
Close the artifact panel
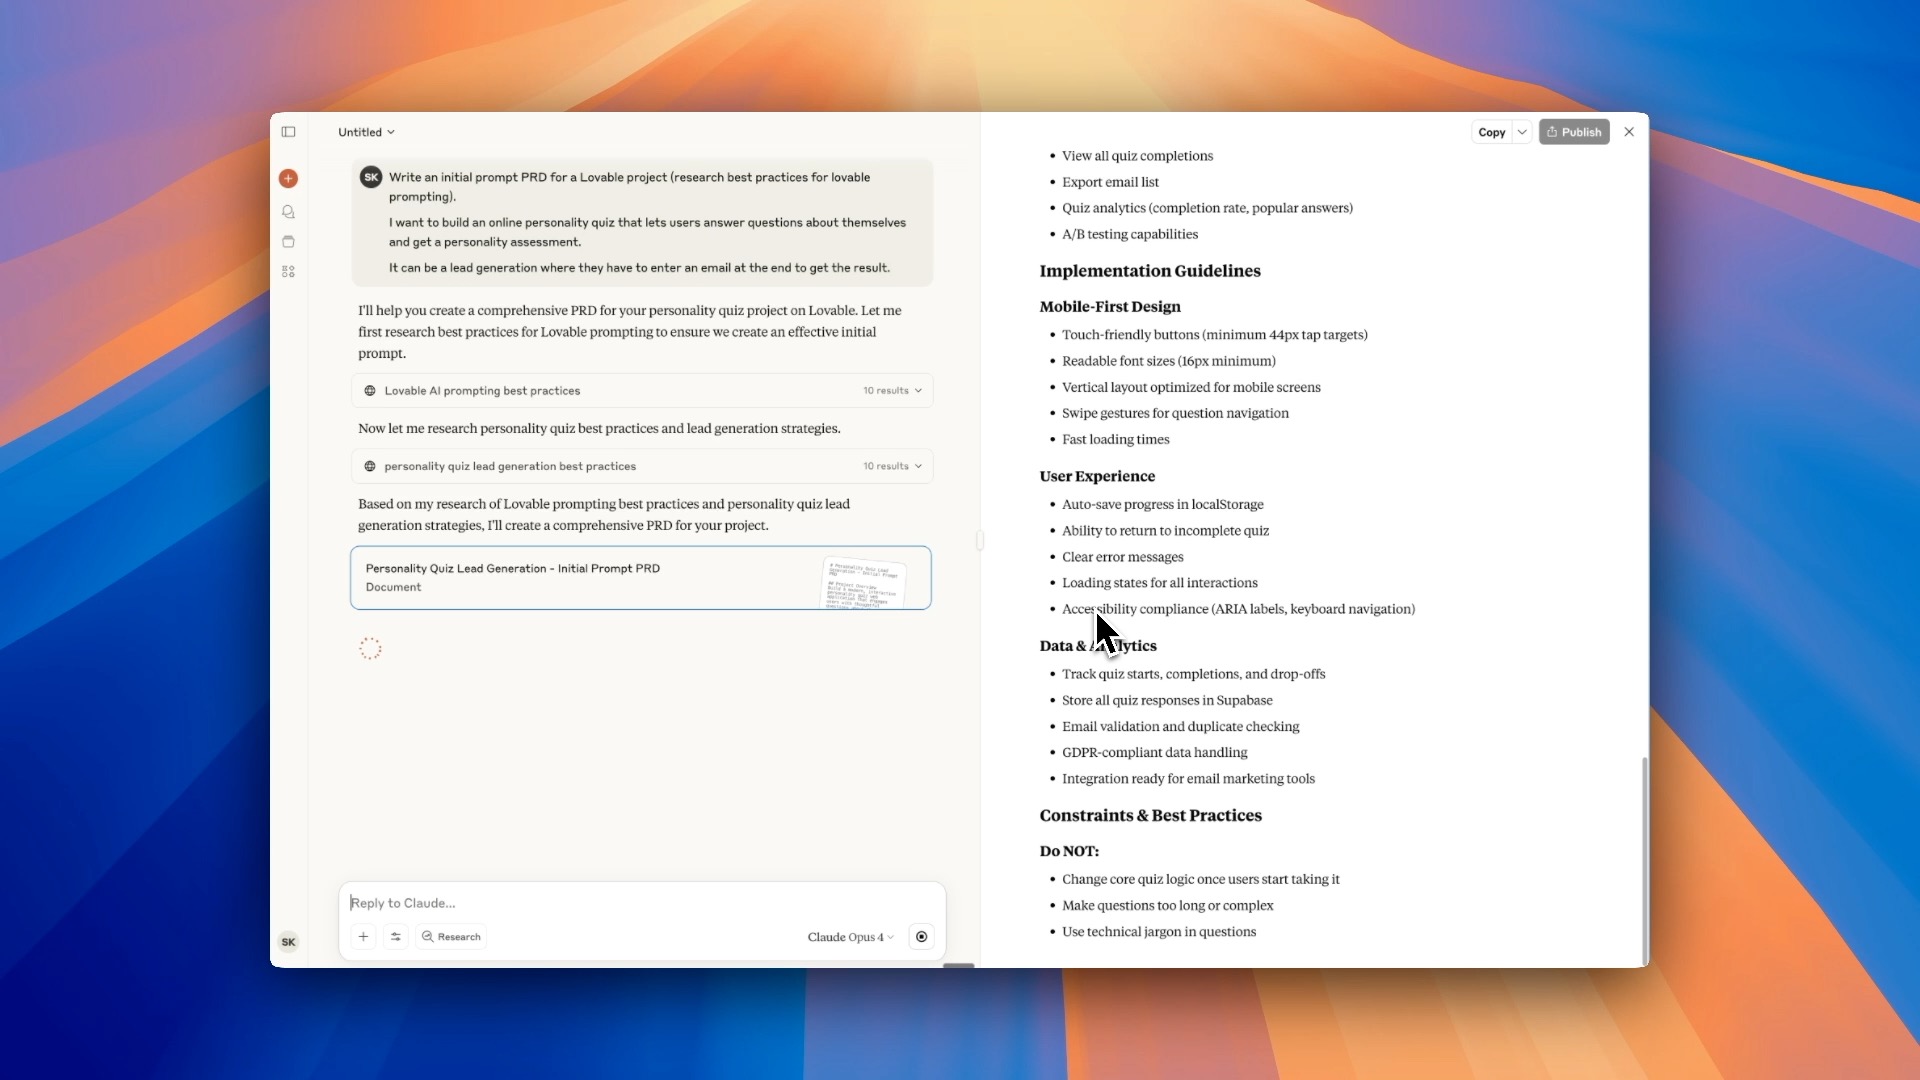point(1629,132)
